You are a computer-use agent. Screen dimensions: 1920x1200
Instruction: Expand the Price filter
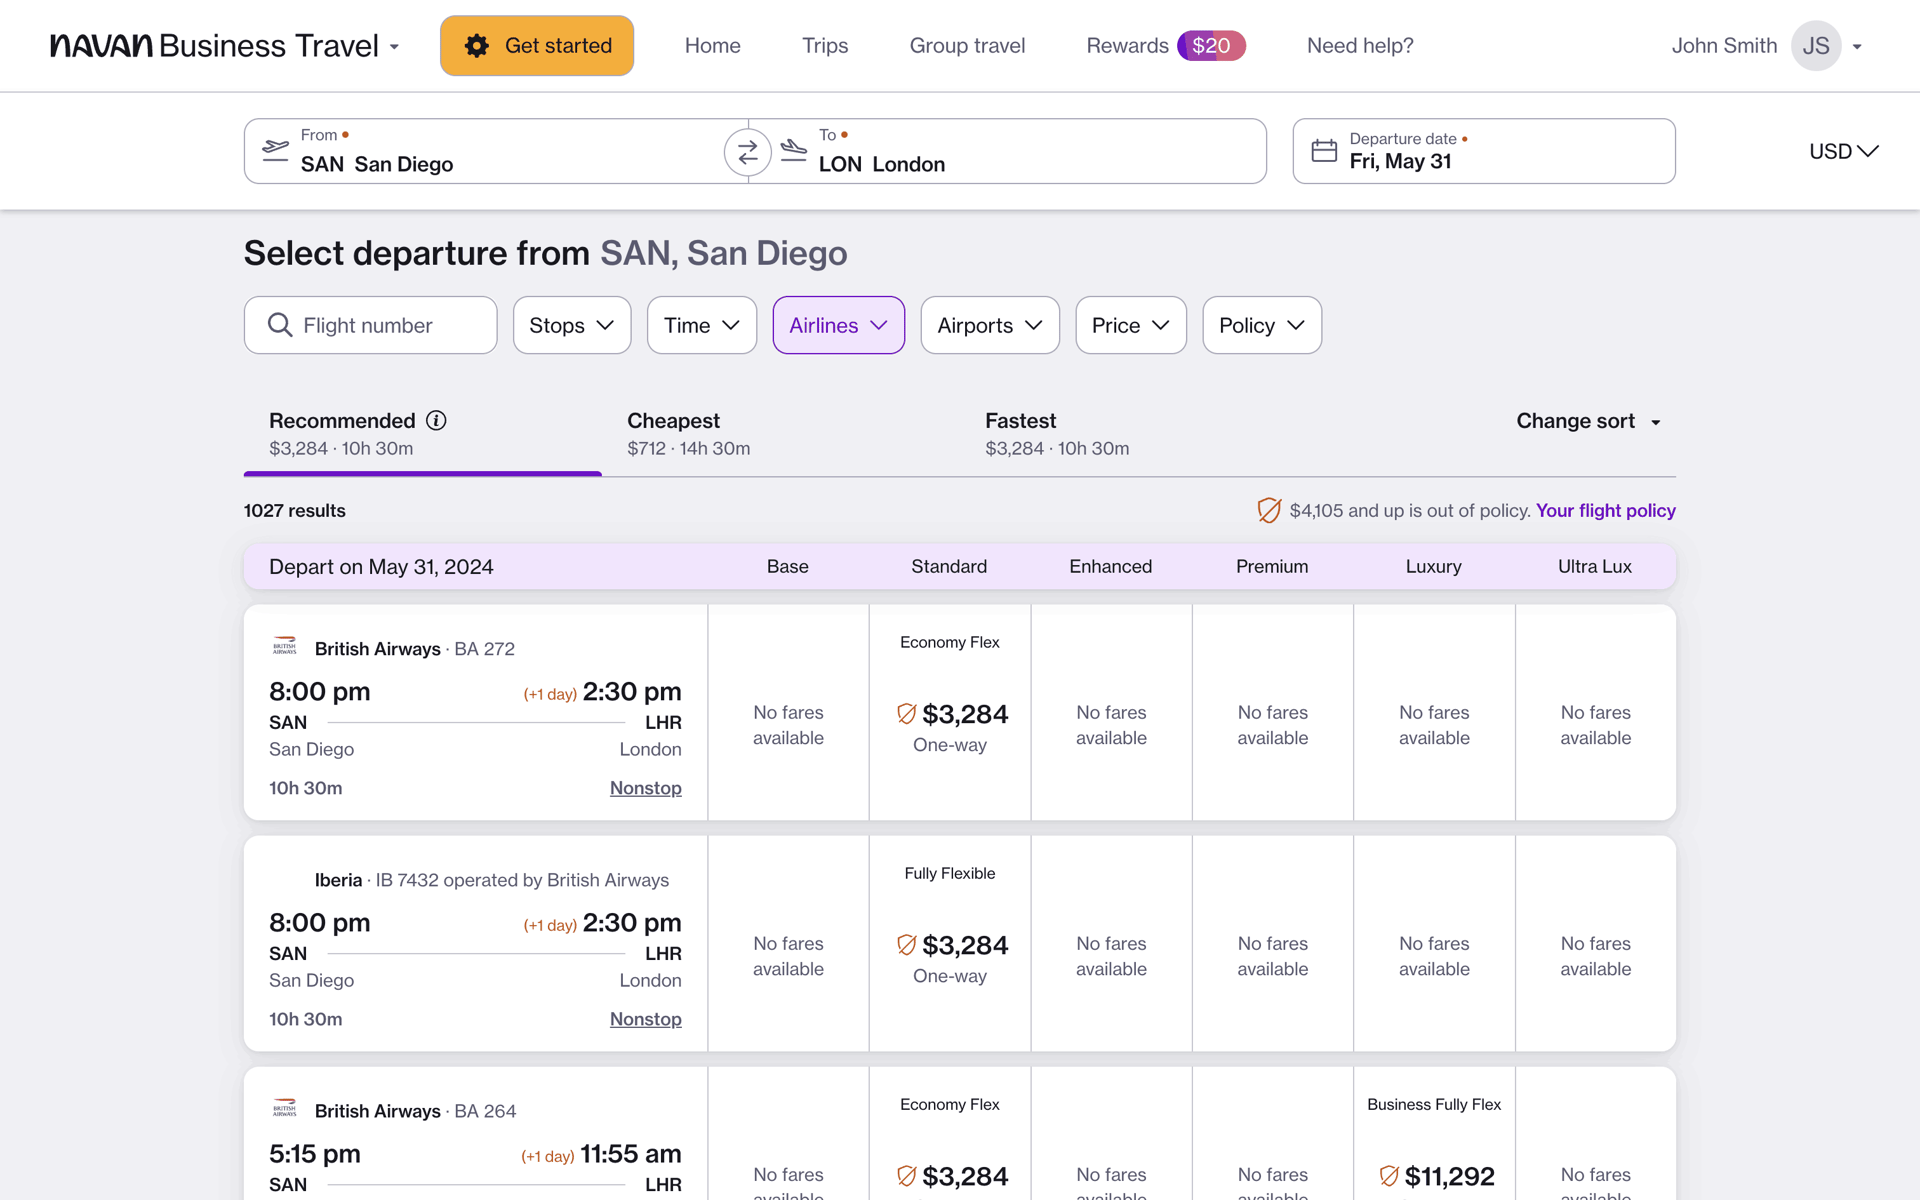tap(1131, 325)
